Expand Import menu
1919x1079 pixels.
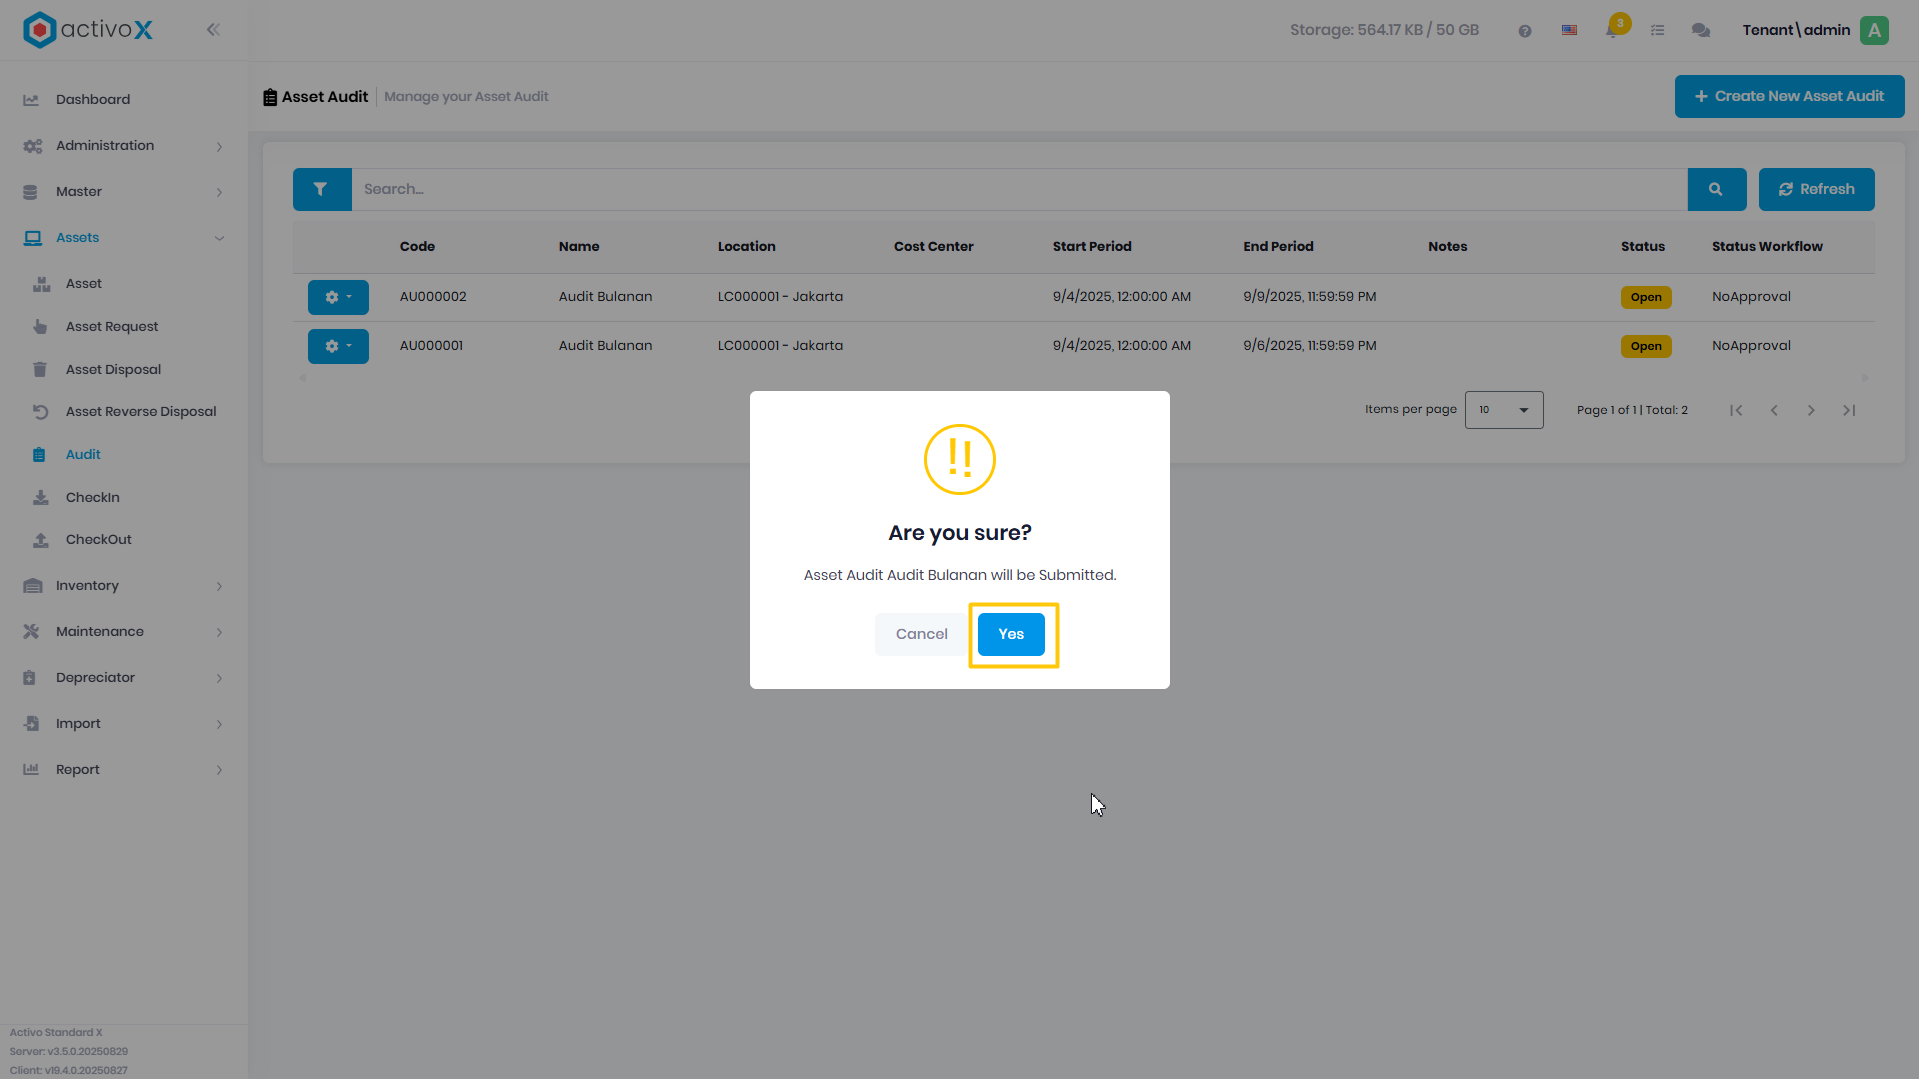[124, 724]
